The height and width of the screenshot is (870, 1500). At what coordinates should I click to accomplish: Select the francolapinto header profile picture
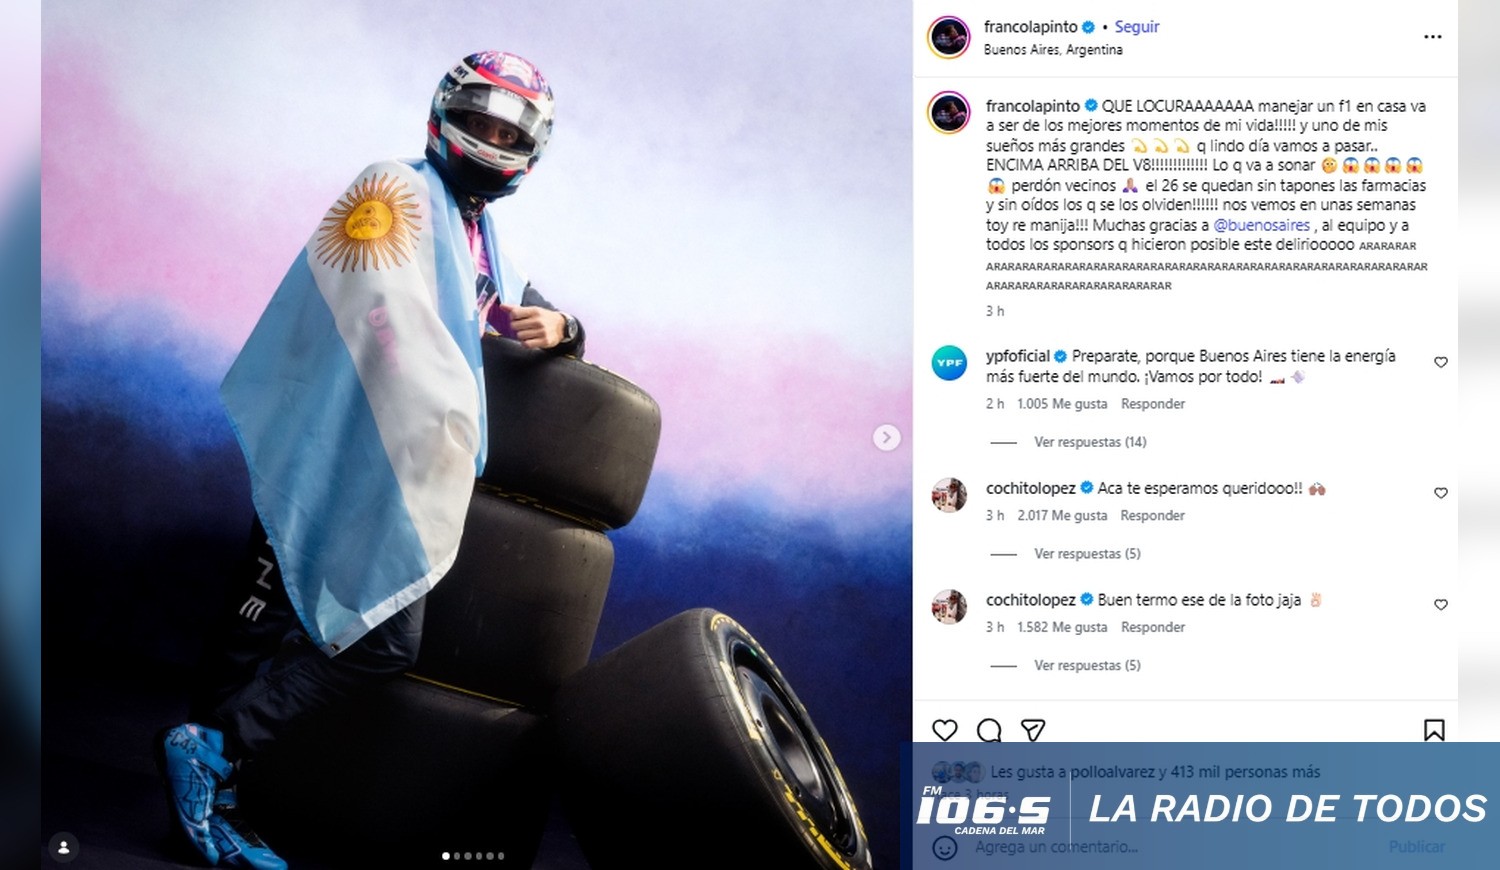[948, 38]
